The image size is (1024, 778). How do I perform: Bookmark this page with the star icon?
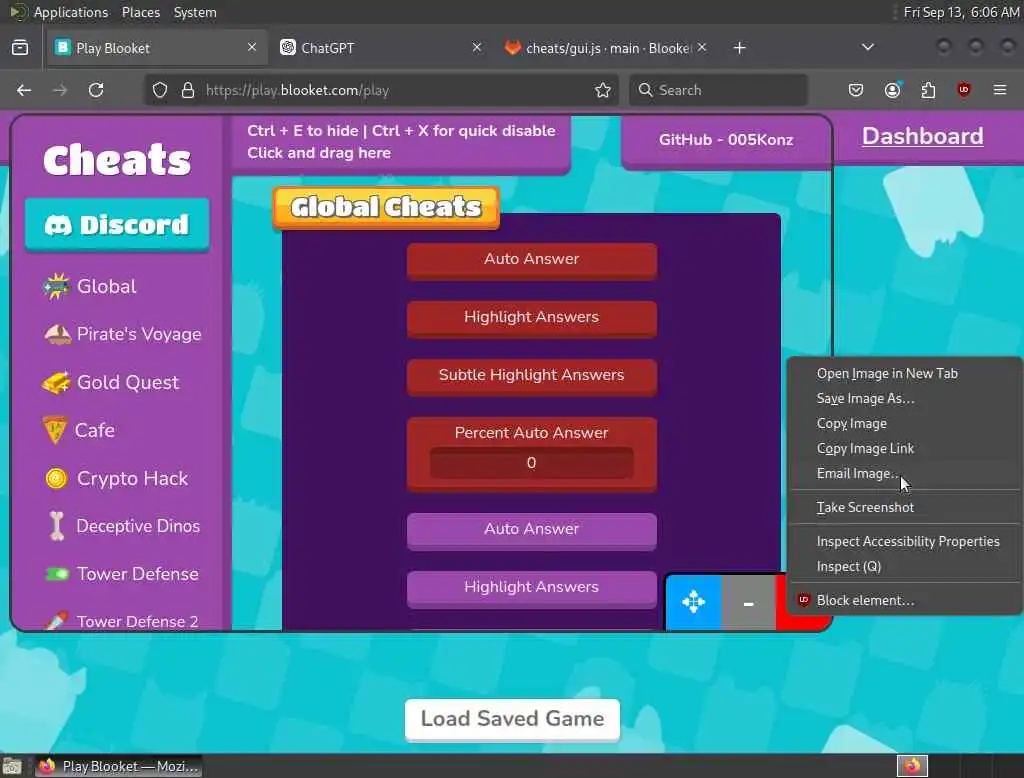(603, 90)
